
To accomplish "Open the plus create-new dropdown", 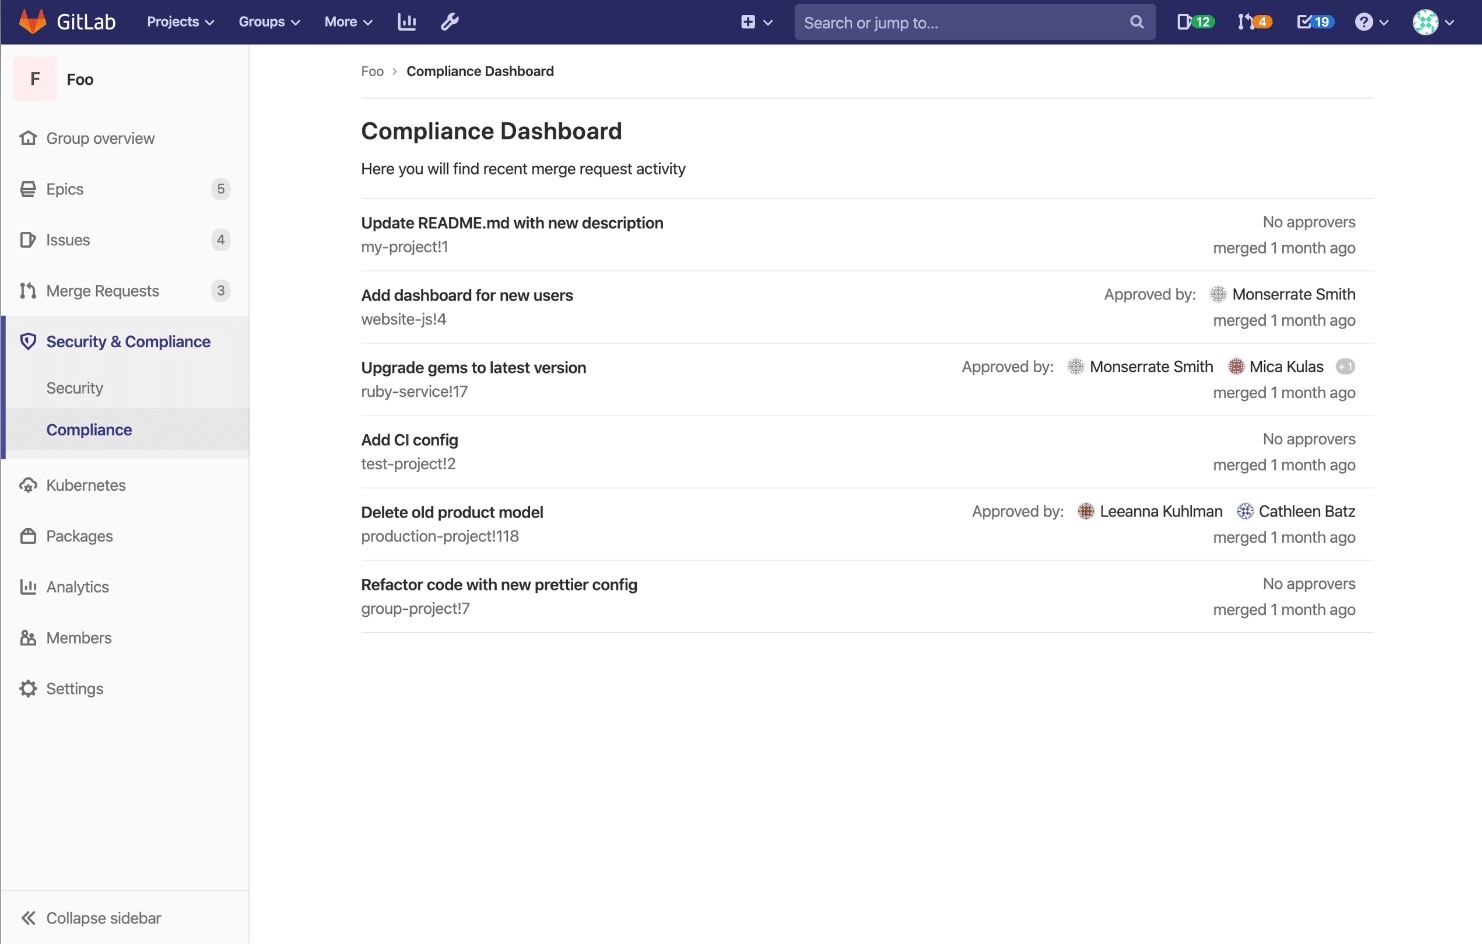I will pyautogui.click(x=757, y=21).
